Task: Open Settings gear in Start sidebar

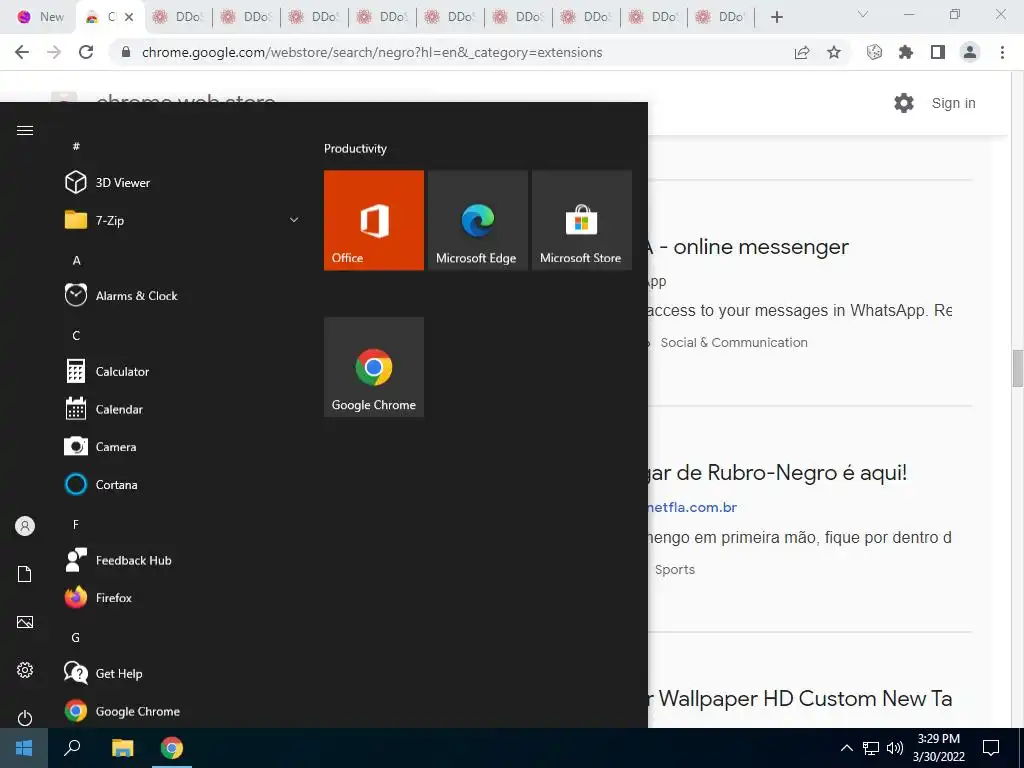Action: click(x=25, y=670)
